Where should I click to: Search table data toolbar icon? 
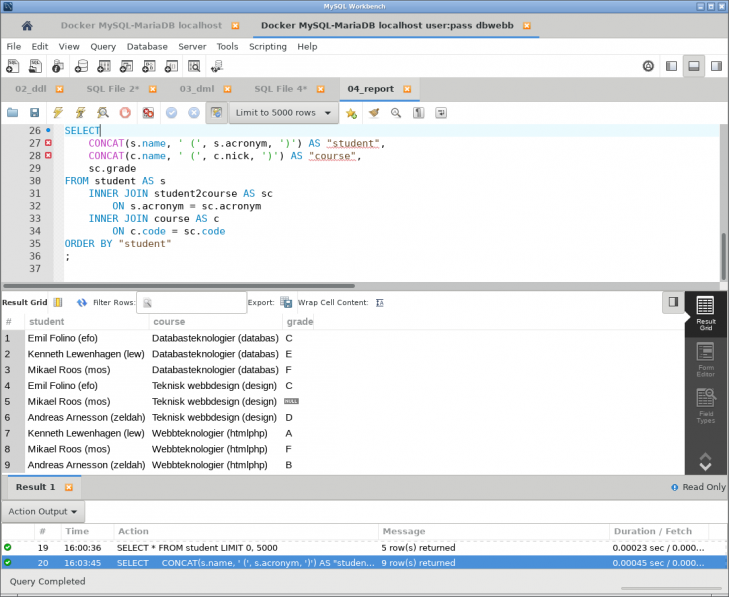tap(194, 66)
